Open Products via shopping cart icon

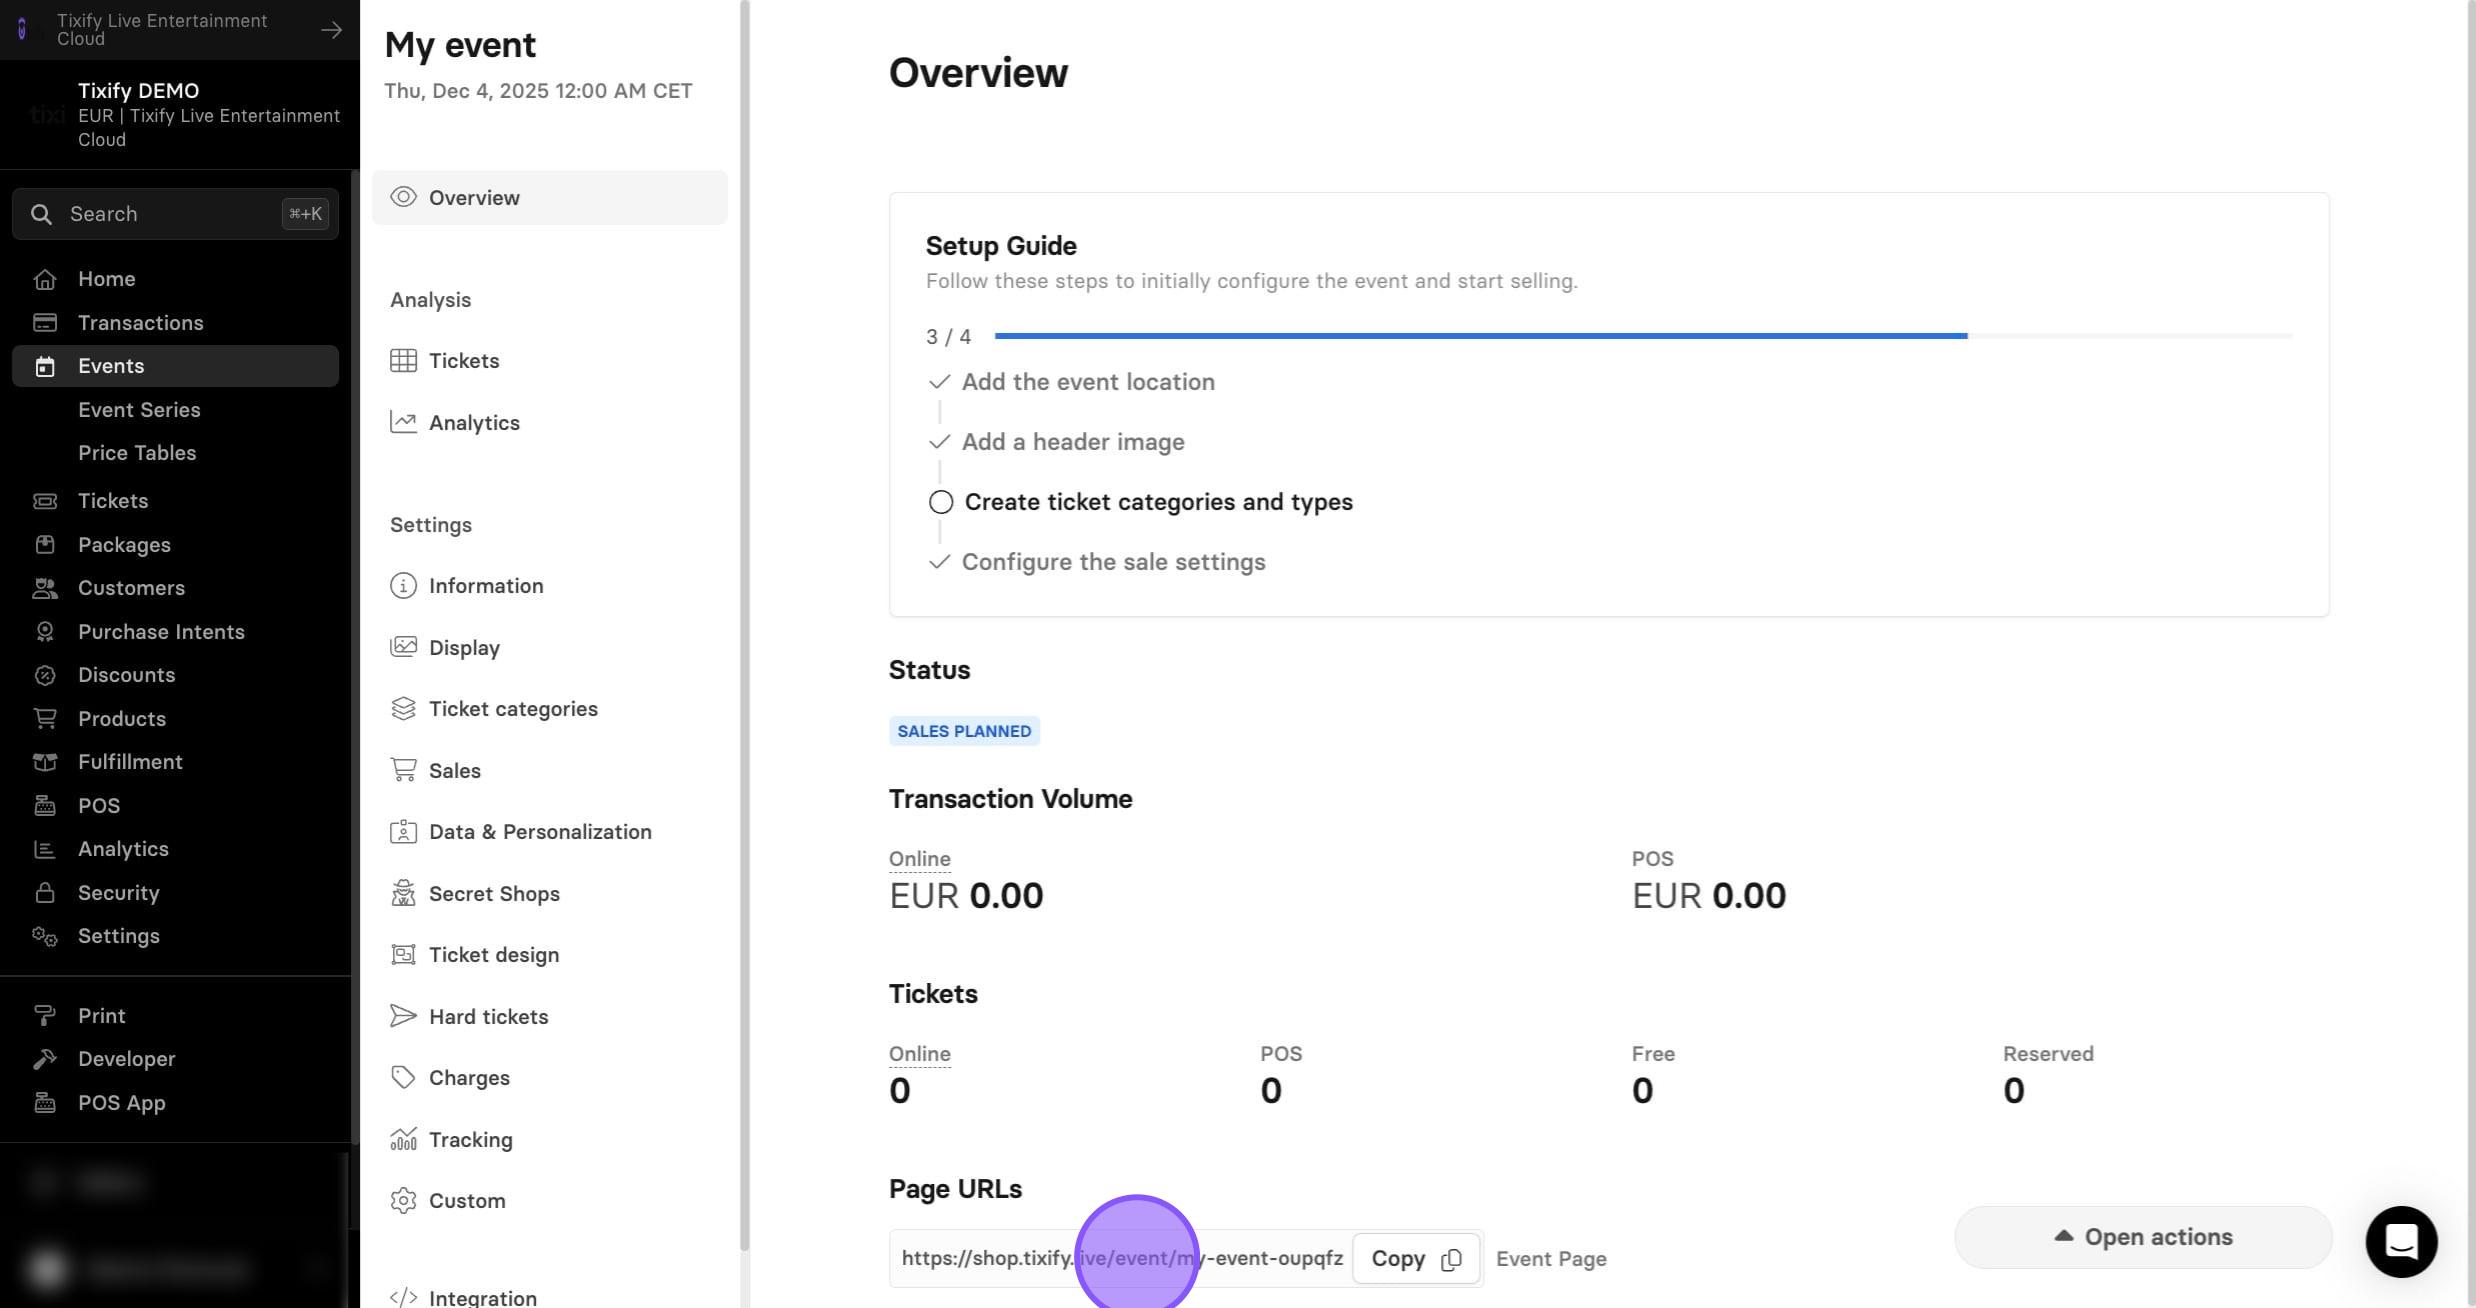point(44,719)
